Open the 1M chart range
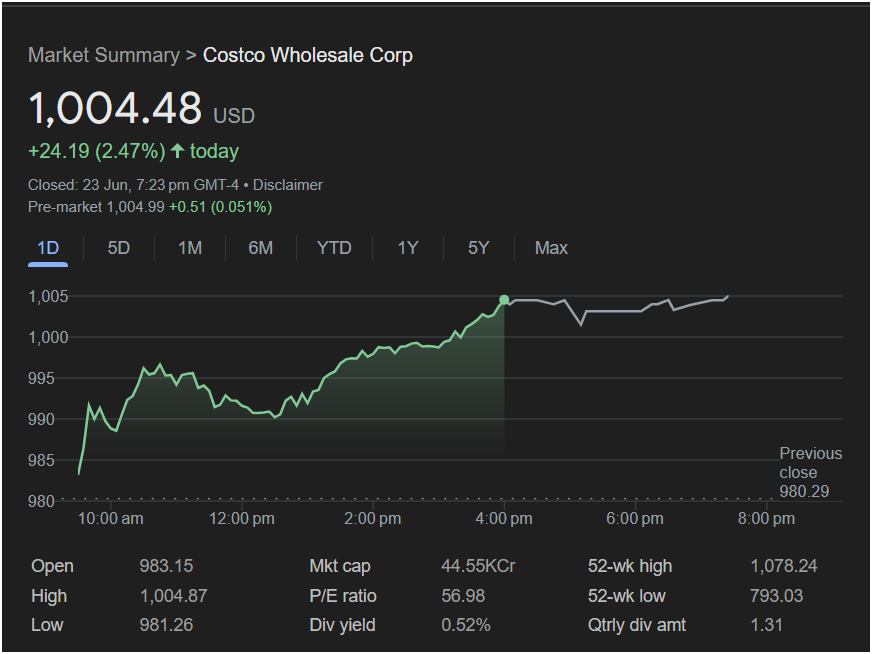The width and height of the screenshot is (872, 654). (x=190, y=248)
